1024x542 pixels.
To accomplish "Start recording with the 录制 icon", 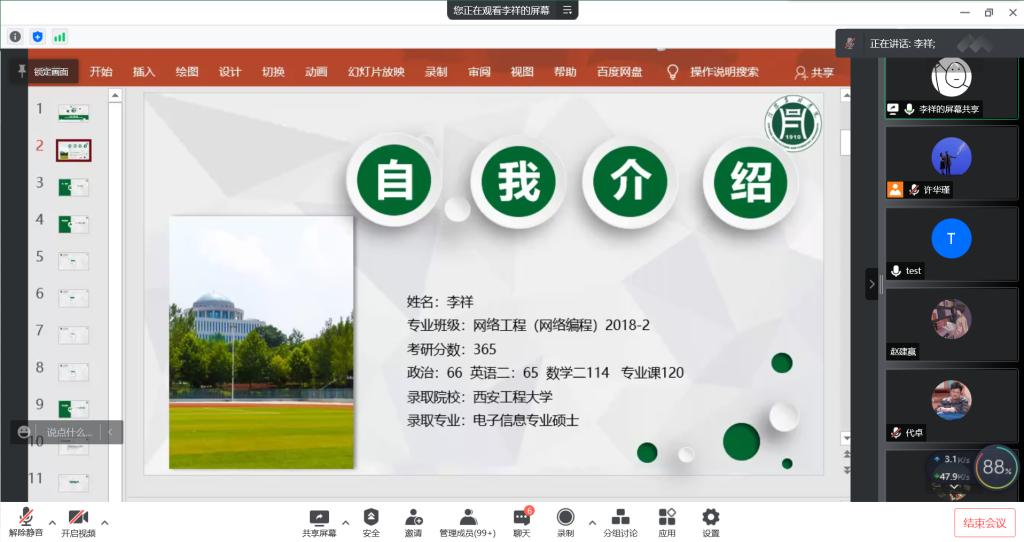I will coord(565,521).
